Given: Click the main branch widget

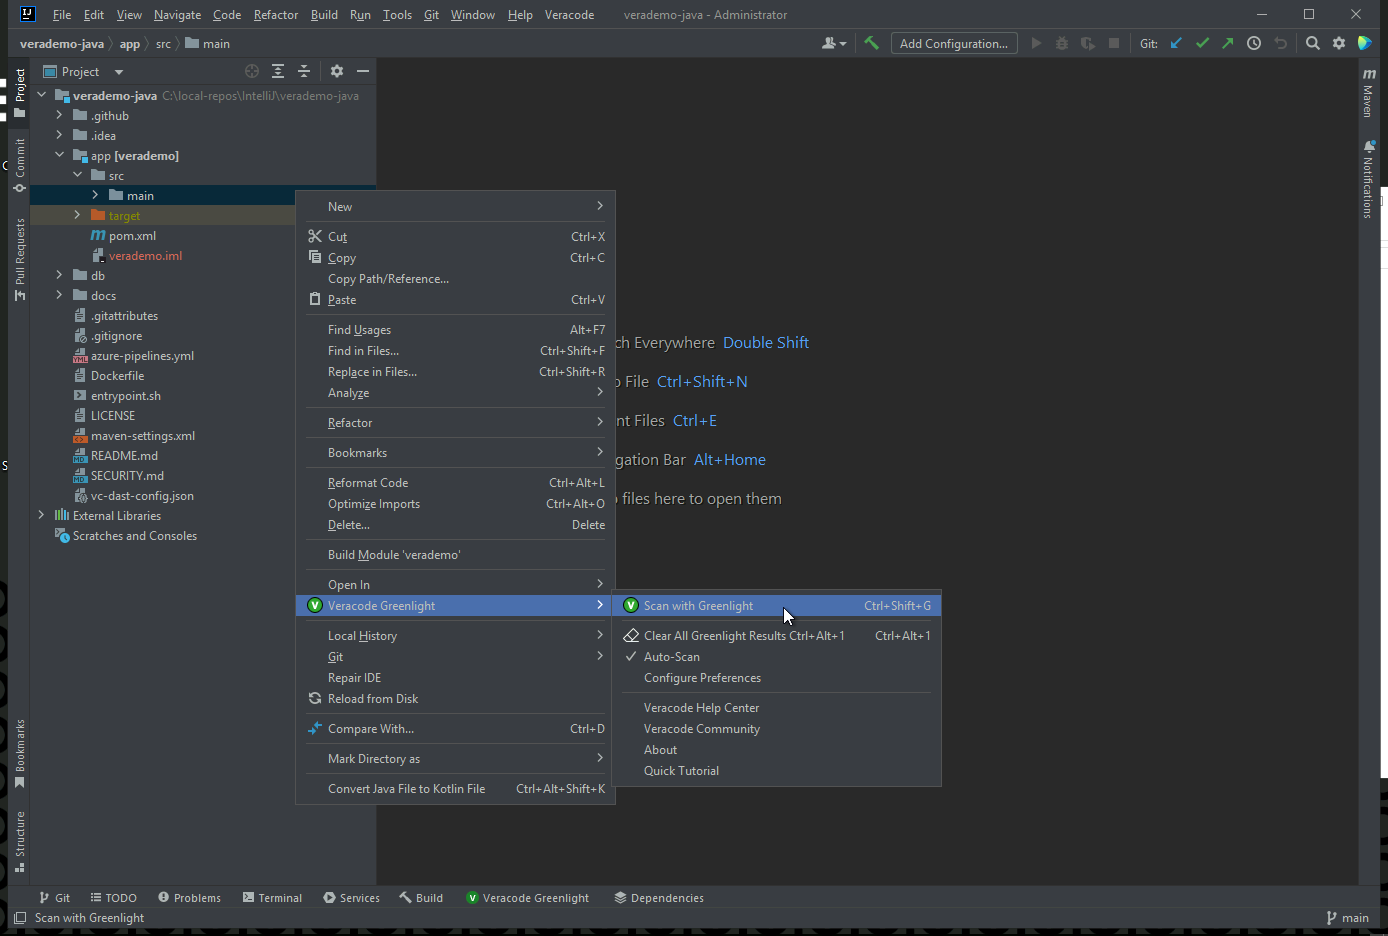Looking at the screenshot, I should coord(1347,918).
